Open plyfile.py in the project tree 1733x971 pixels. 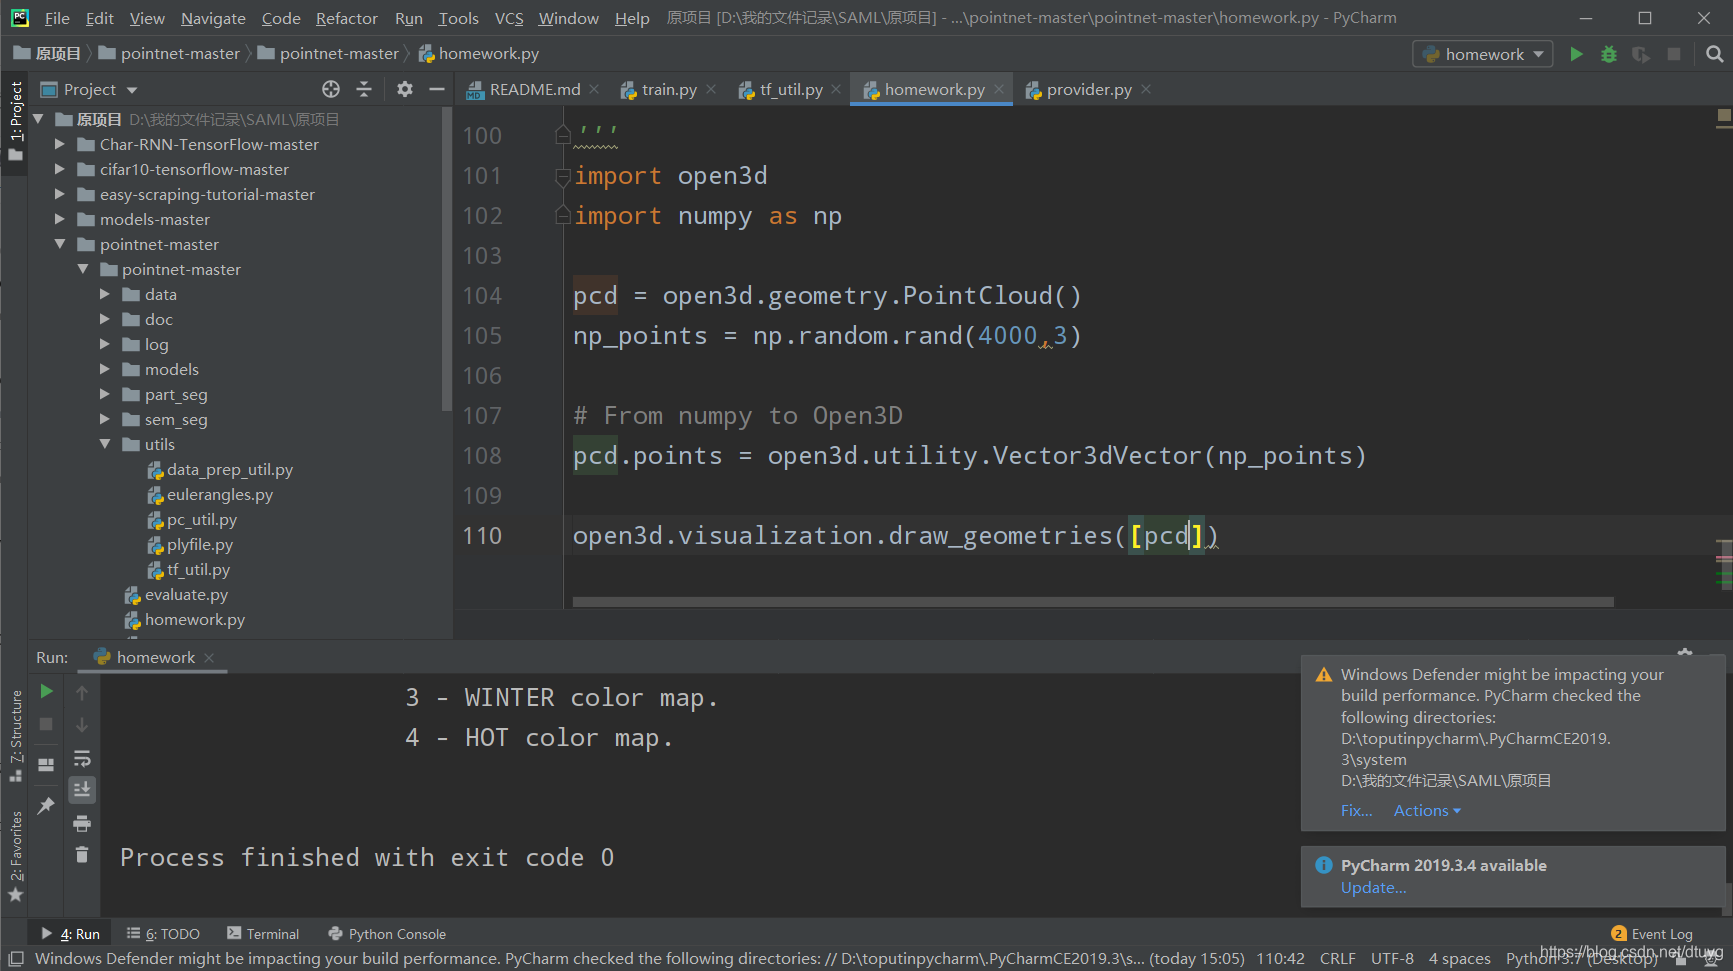(x=199, y=544)
